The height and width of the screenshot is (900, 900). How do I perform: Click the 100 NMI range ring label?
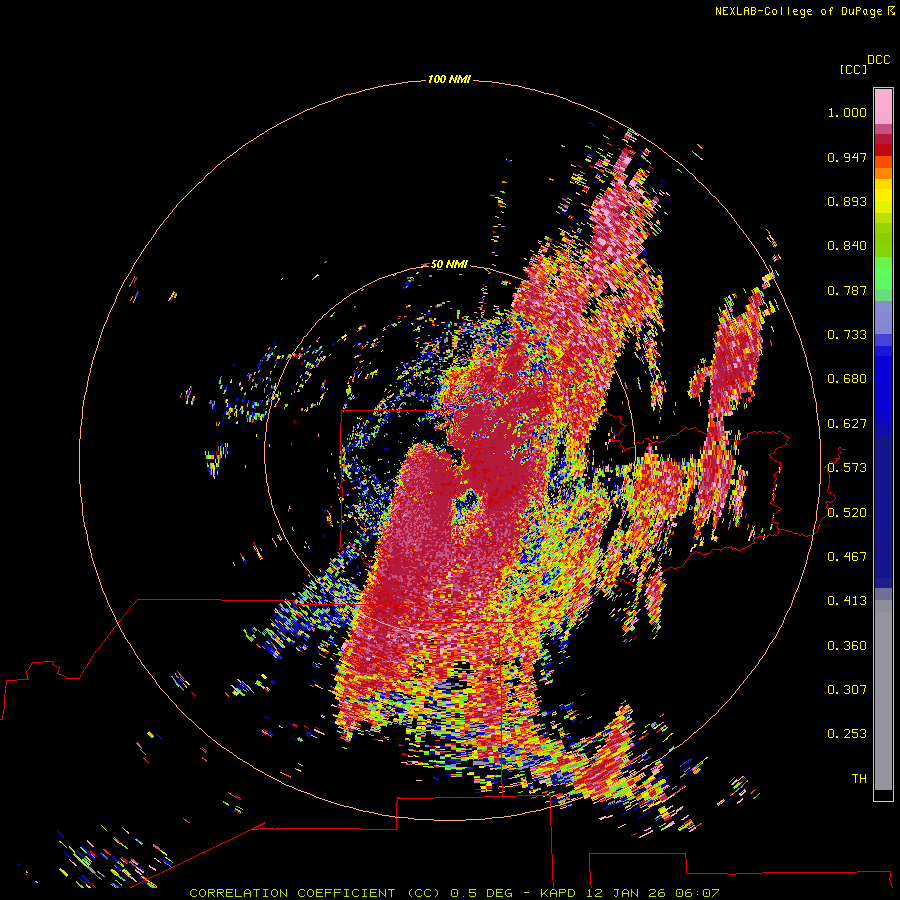tap(449, 79)
